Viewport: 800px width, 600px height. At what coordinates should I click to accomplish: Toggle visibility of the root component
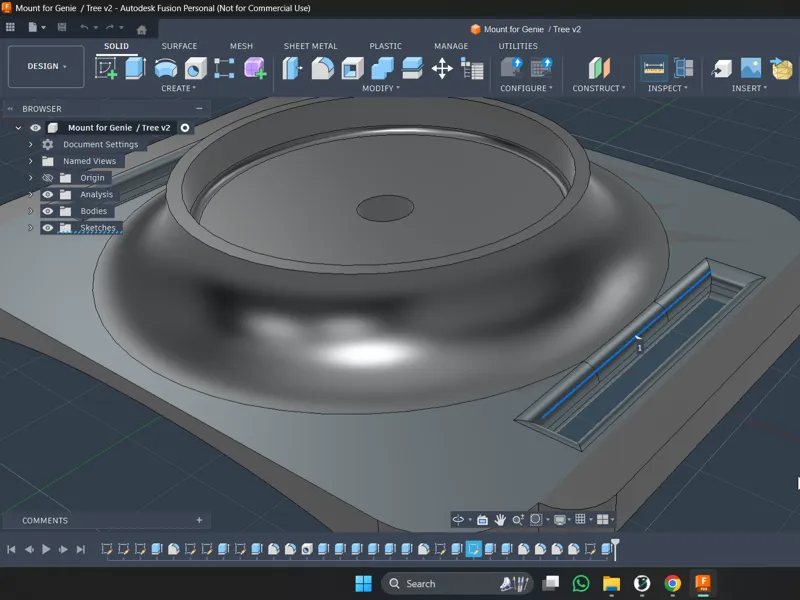click(x=35, y=128)
